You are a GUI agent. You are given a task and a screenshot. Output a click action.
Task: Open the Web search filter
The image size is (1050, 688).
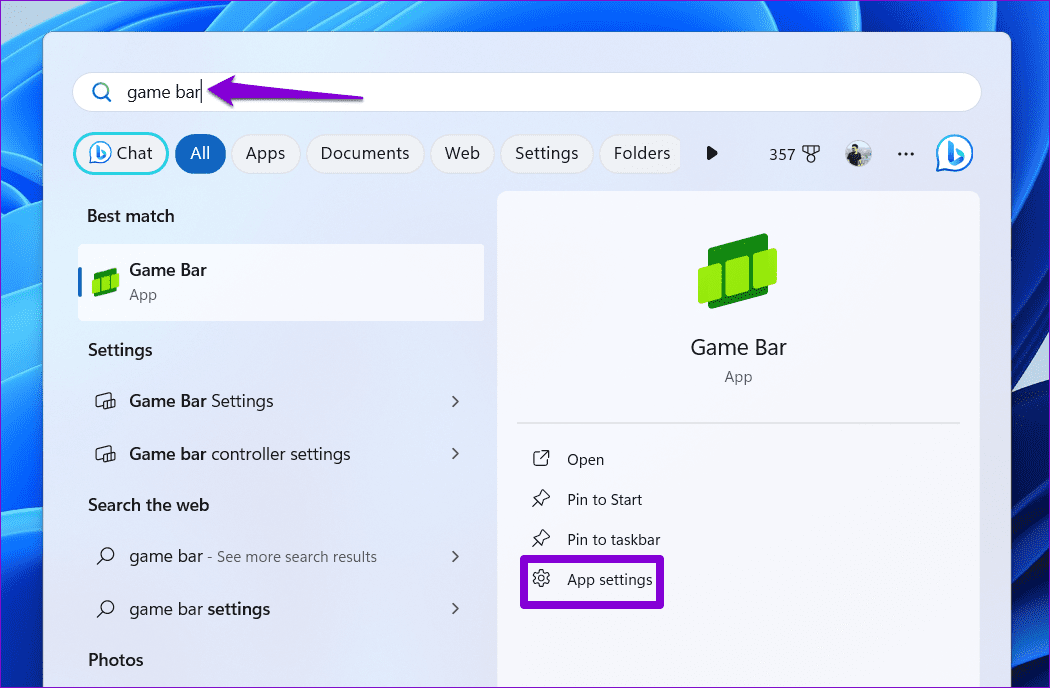(x=462, y=153)
